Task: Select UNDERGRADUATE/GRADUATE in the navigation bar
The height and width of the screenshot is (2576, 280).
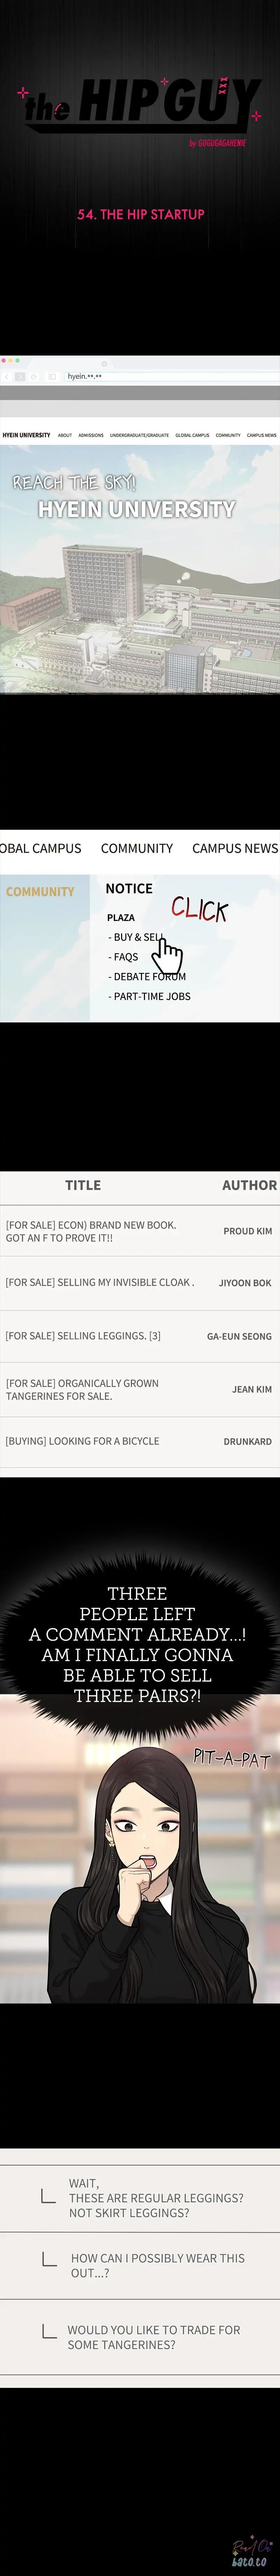Action: point(139,435)
